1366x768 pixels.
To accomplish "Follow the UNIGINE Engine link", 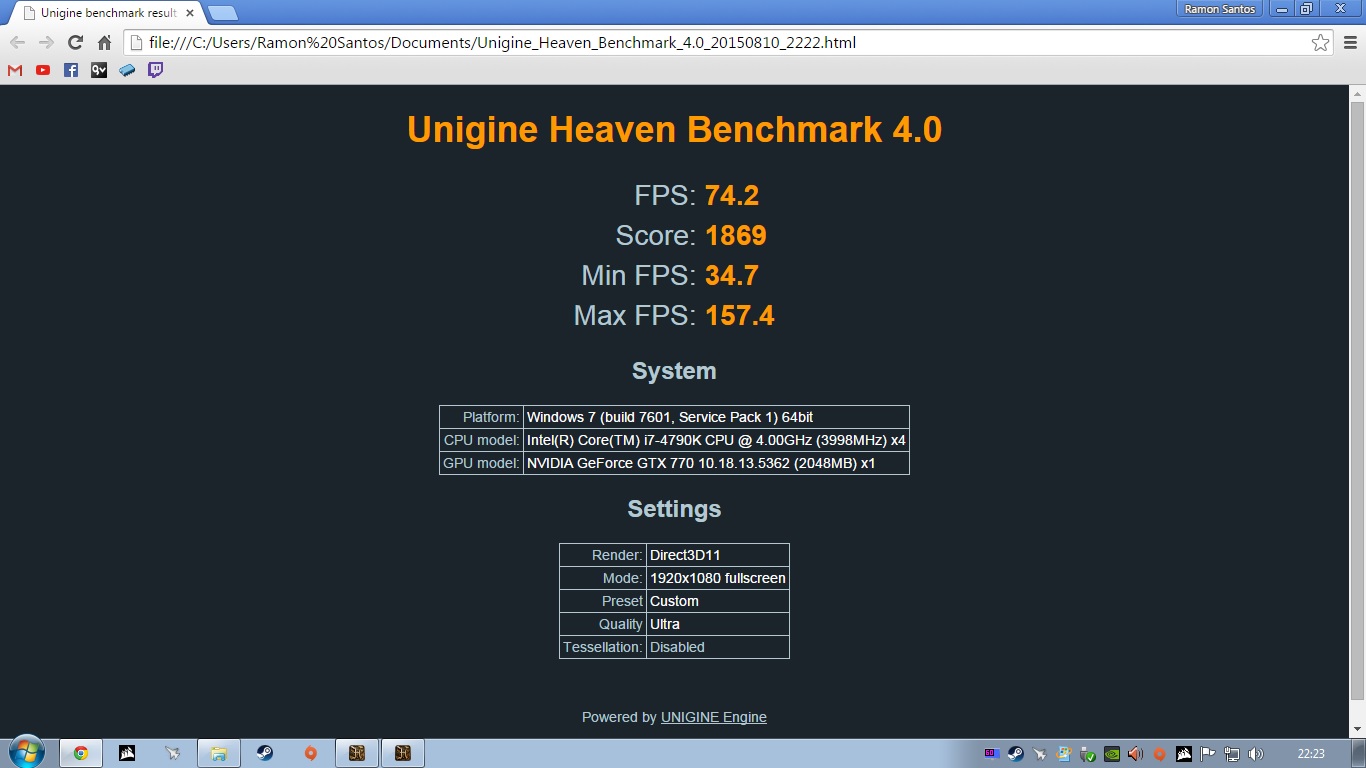I will [x=714, y=717].
